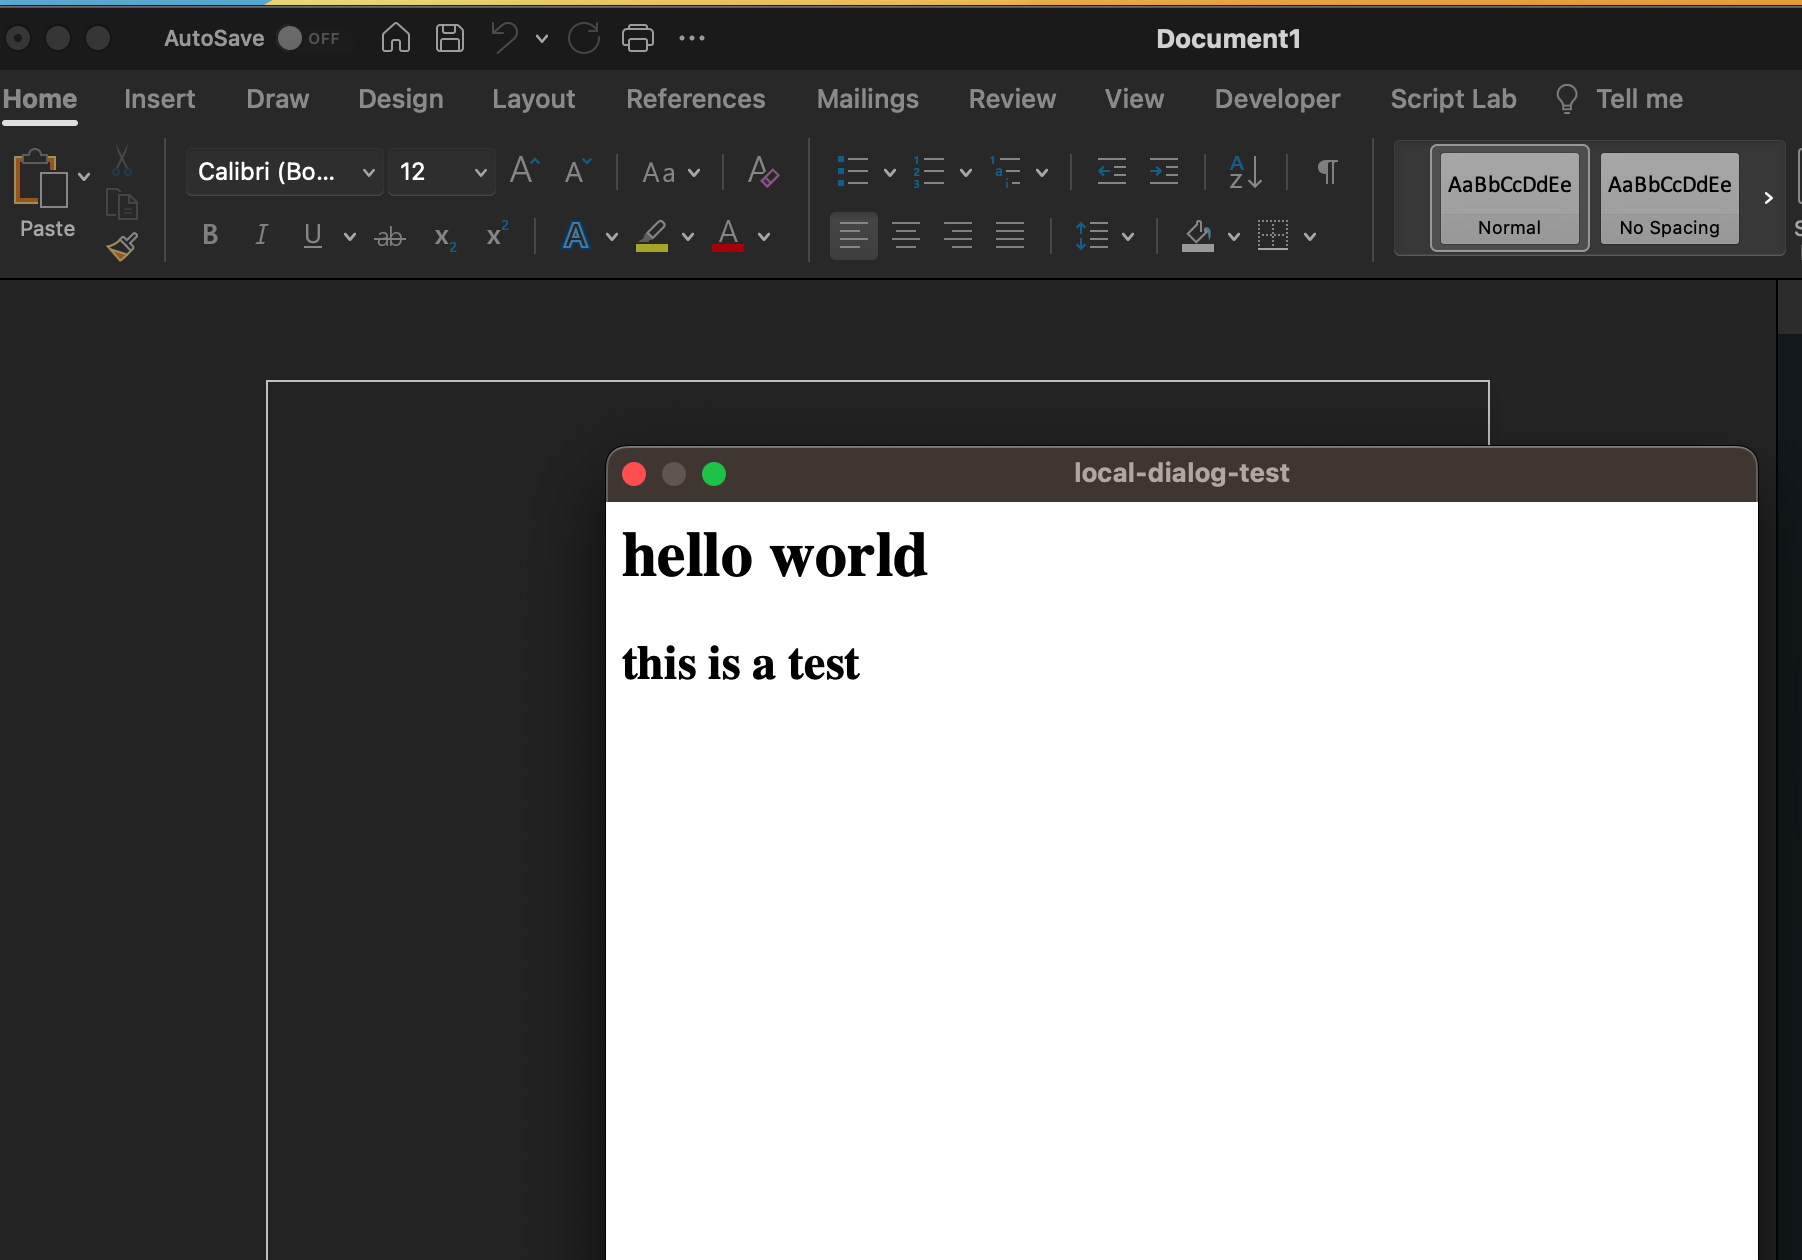Open the Script Lab tab

pyautogui.click(x=1453, y=99)
